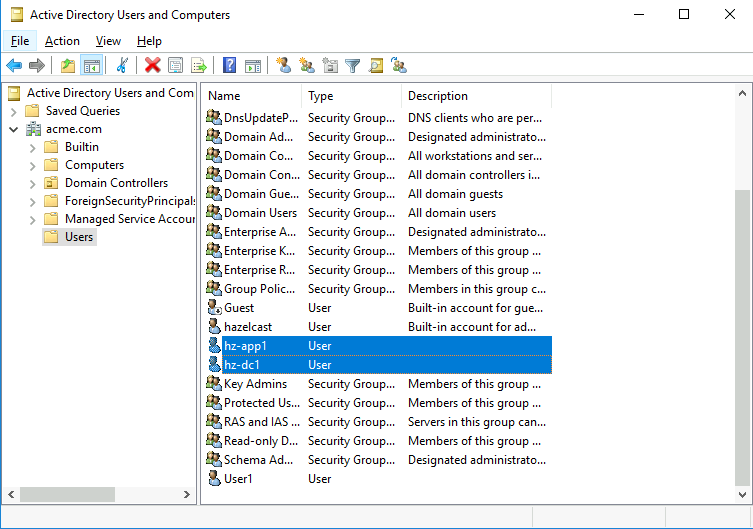The image size is (753, 529).
Task: Open Help with the question mark icon
Action: 229,66
